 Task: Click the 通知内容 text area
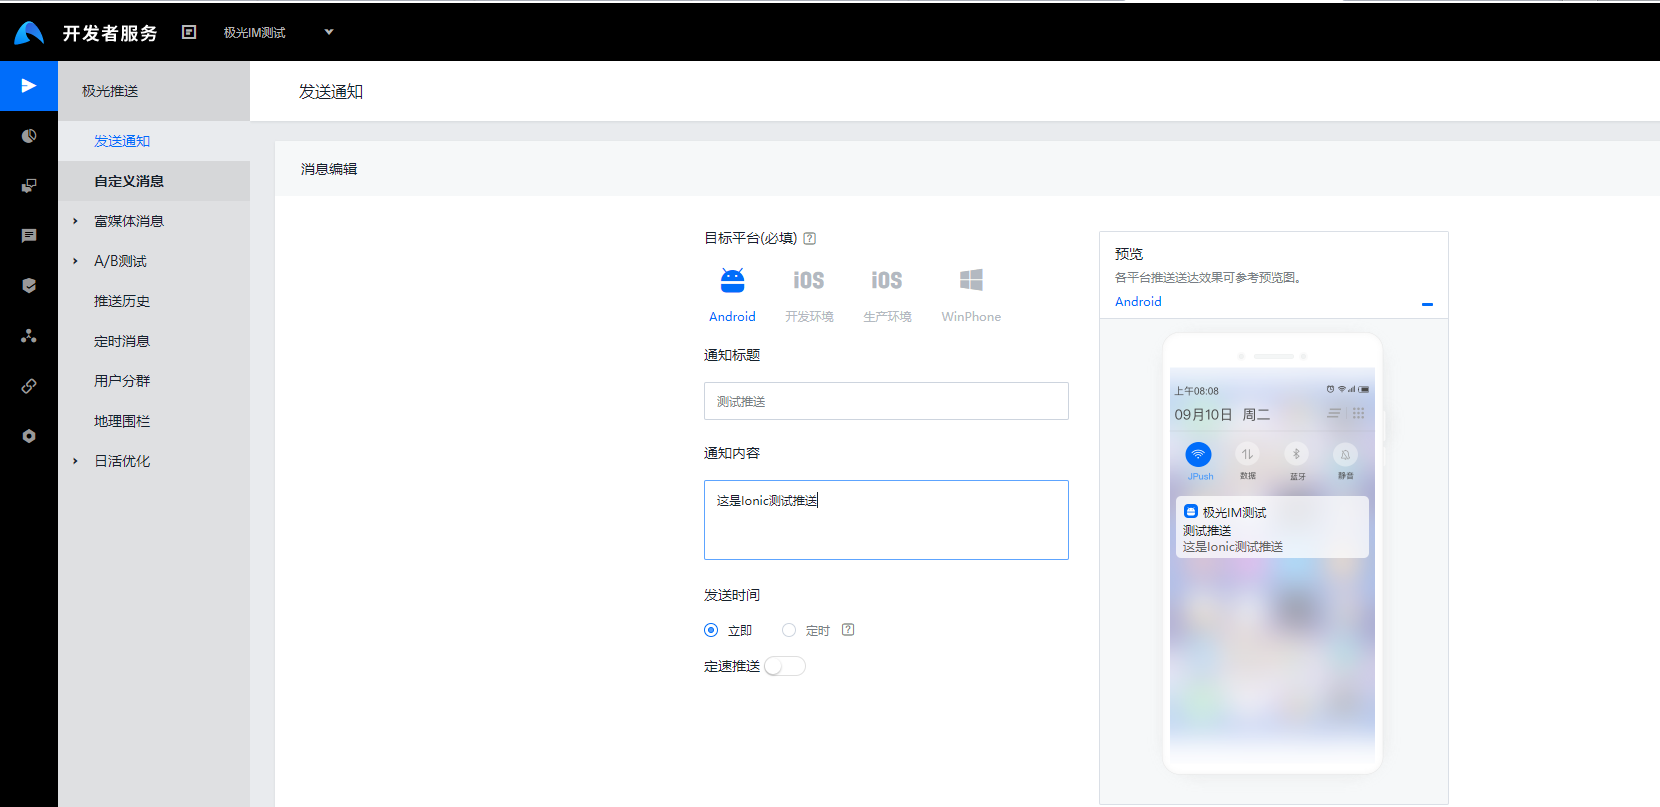(x=886, y=520)
